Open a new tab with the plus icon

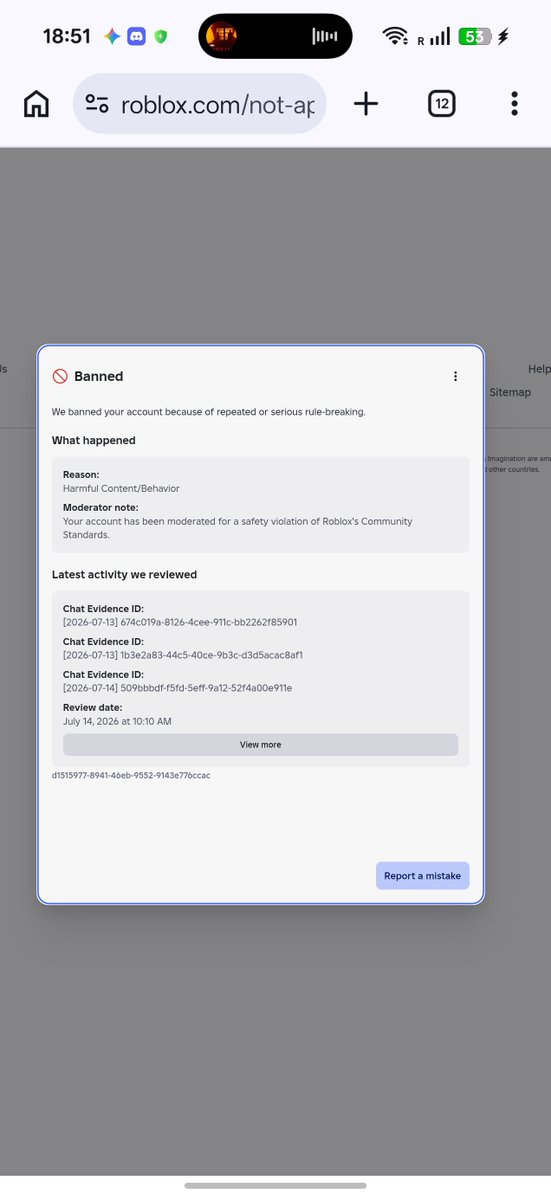click(366, 103)
